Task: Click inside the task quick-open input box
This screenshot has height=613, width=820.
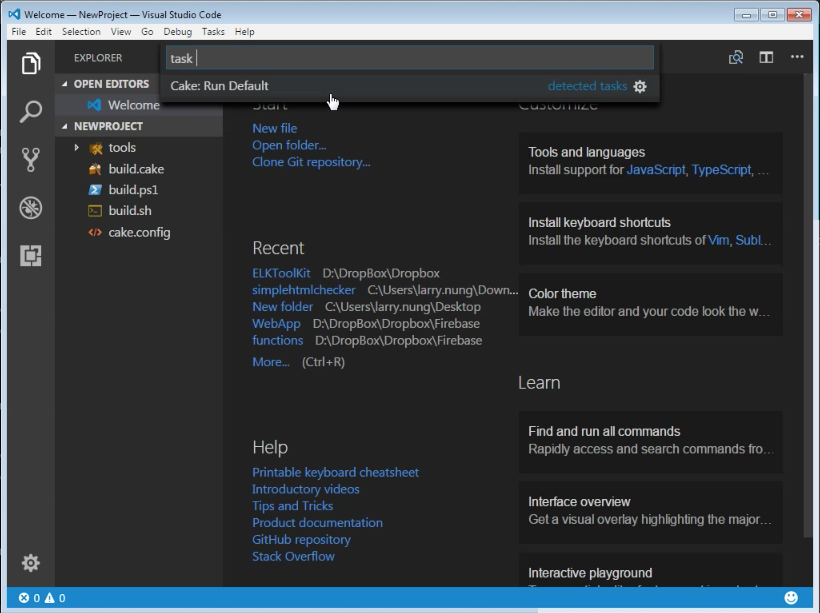Action: 410,58
